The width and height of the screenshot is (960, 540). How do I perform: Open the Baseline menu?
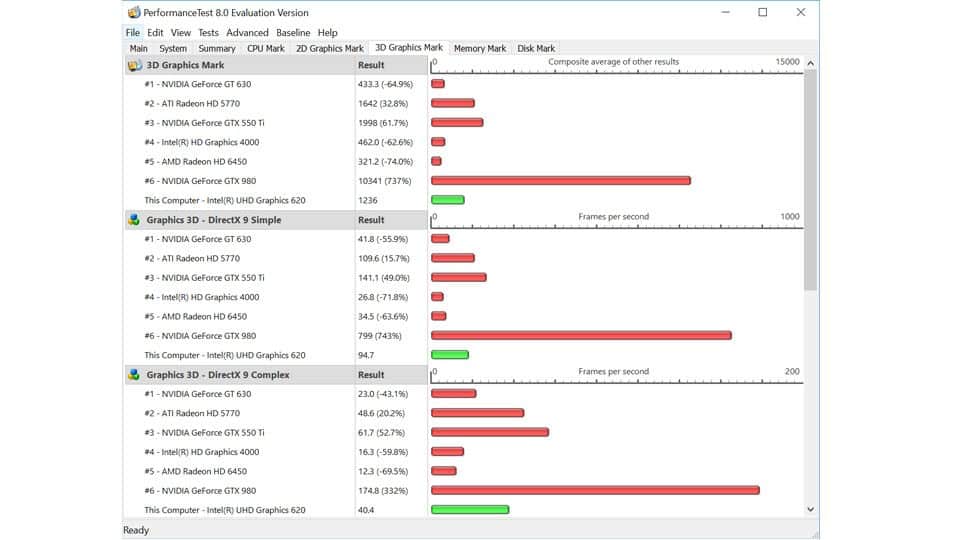point(293,32)
